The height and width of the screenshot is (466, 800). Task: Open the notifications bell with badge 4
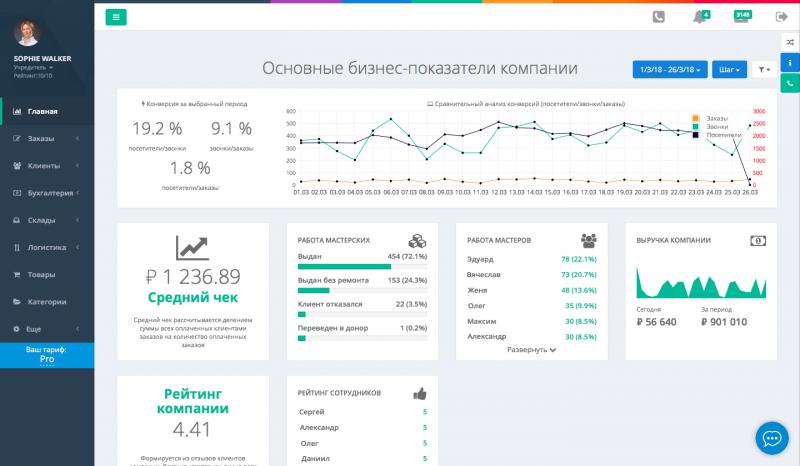point(699,16)
